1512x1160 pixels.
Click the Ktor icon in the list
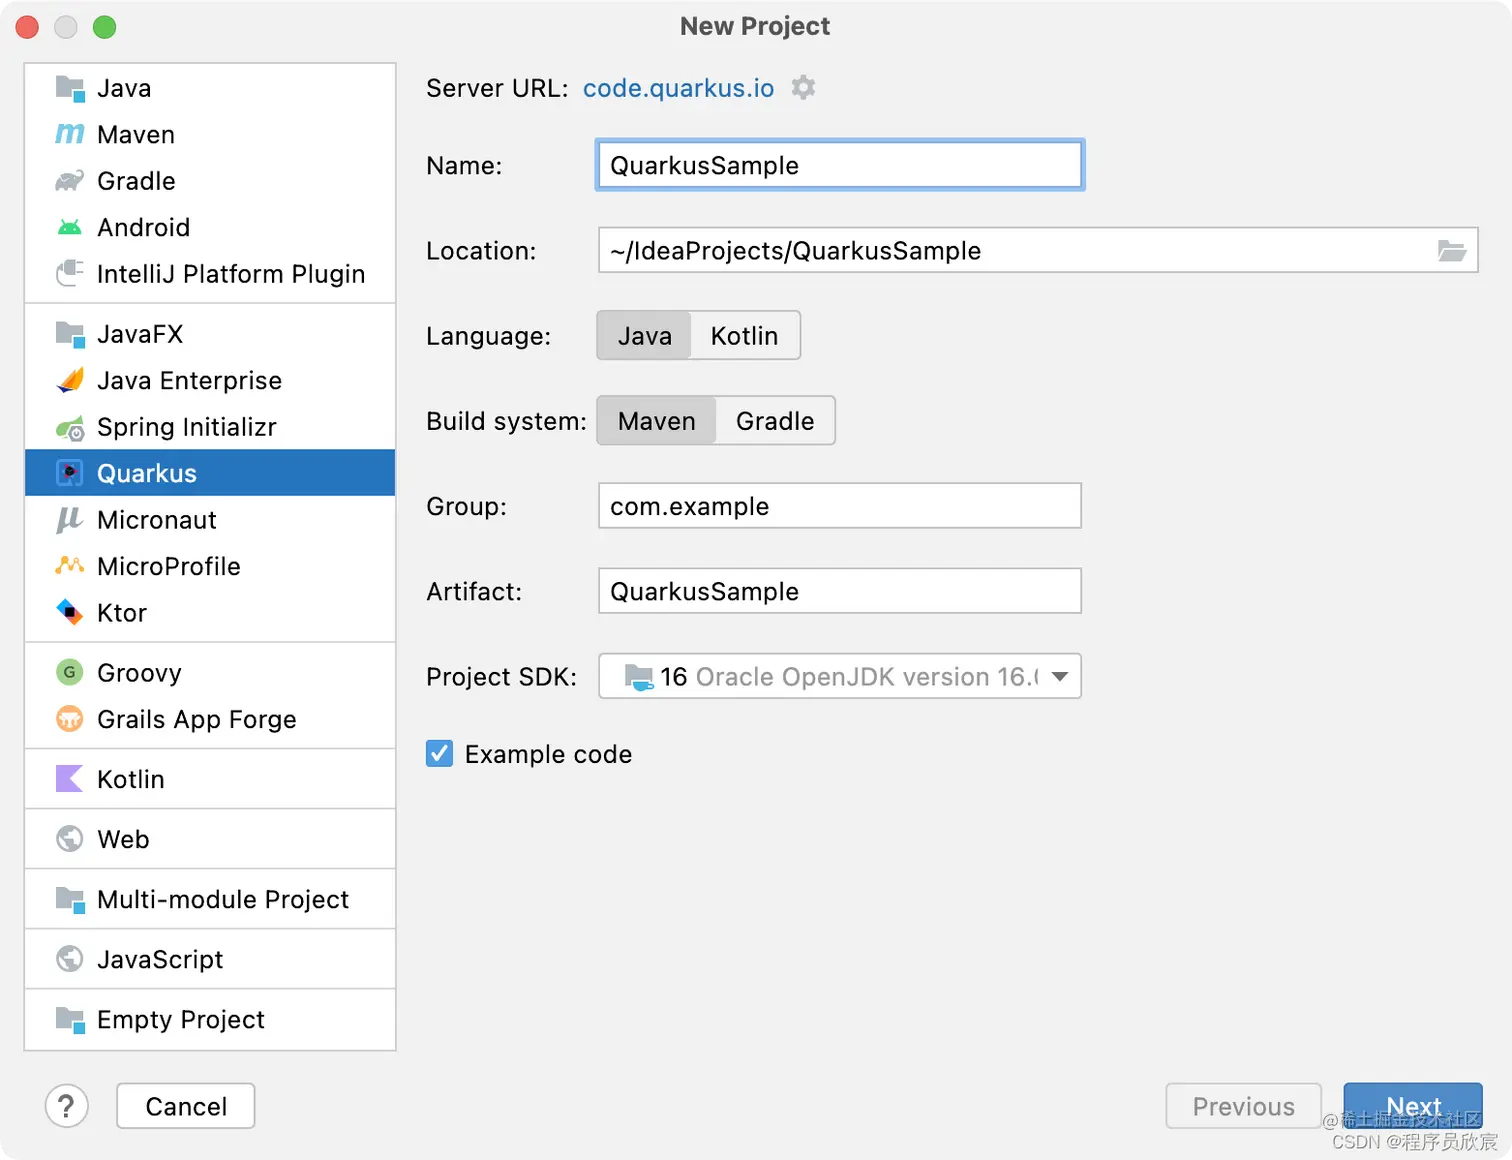[69, 612]
